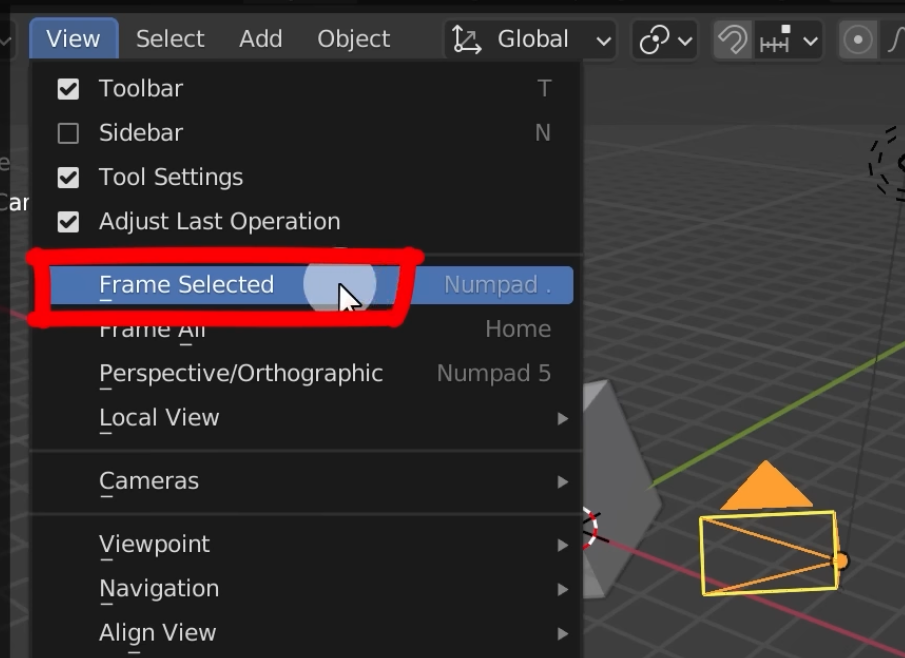
Task: Expand the Align View submenu
Action: (306, 633)
